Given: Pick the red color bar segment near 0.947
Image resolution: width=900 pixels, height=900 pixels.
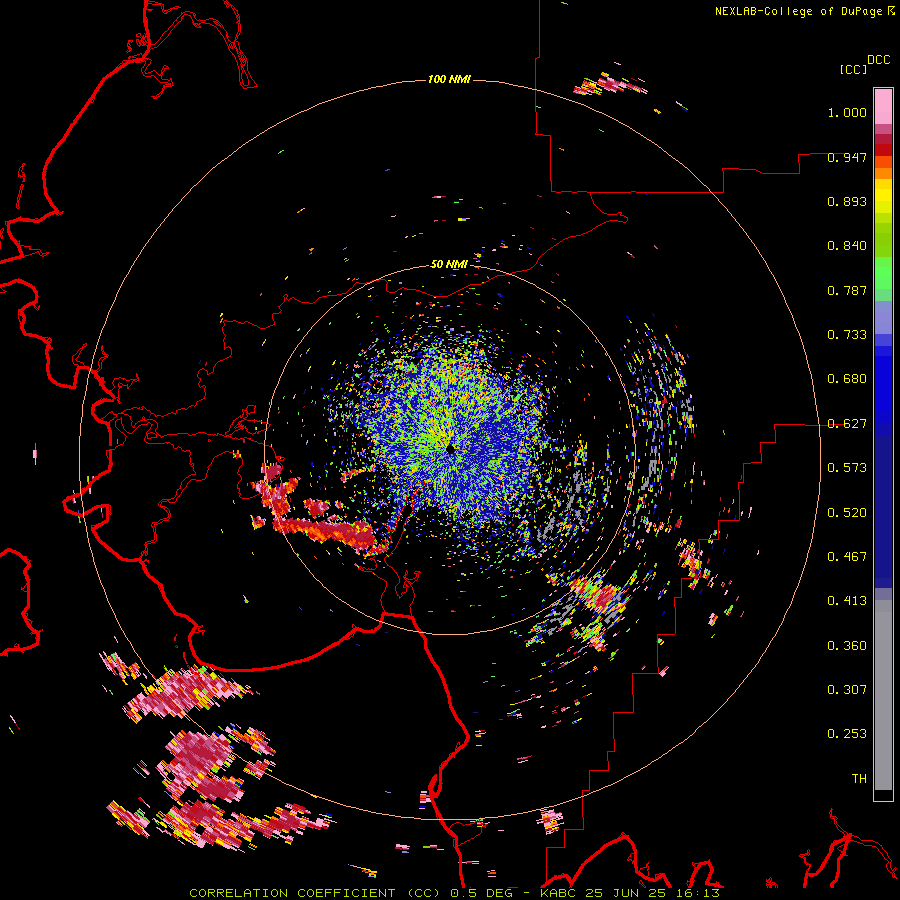Looking at the screenshot, I should coord(883,150).
